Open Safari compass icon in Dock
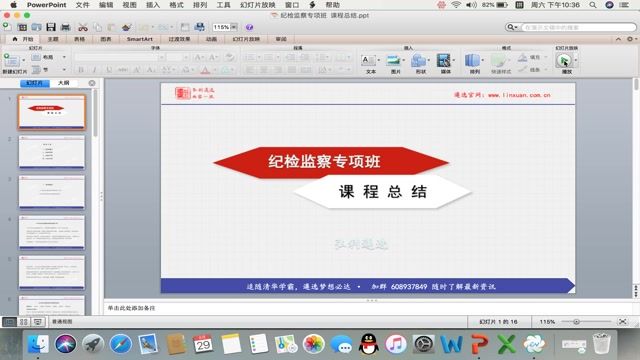Screen dimensions: 640x360 (120, 344)
